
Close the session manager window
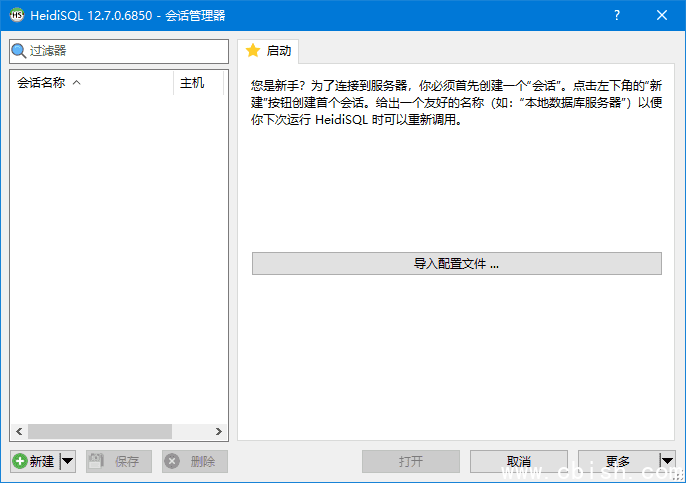[x=662, y=15]
